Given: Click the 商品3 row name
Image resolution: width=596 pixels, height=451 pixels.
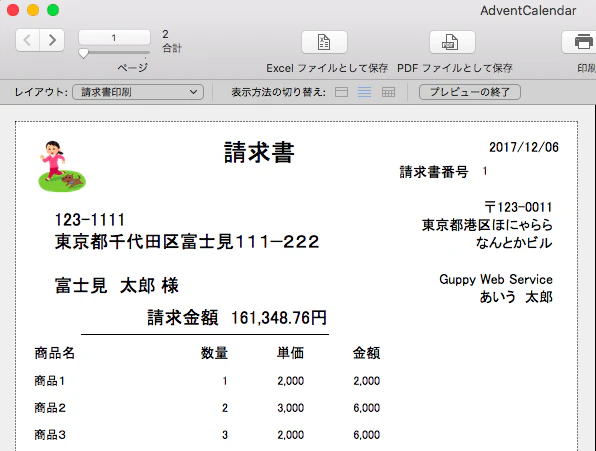Looking at the screenshot, I should tap(50, 435).
